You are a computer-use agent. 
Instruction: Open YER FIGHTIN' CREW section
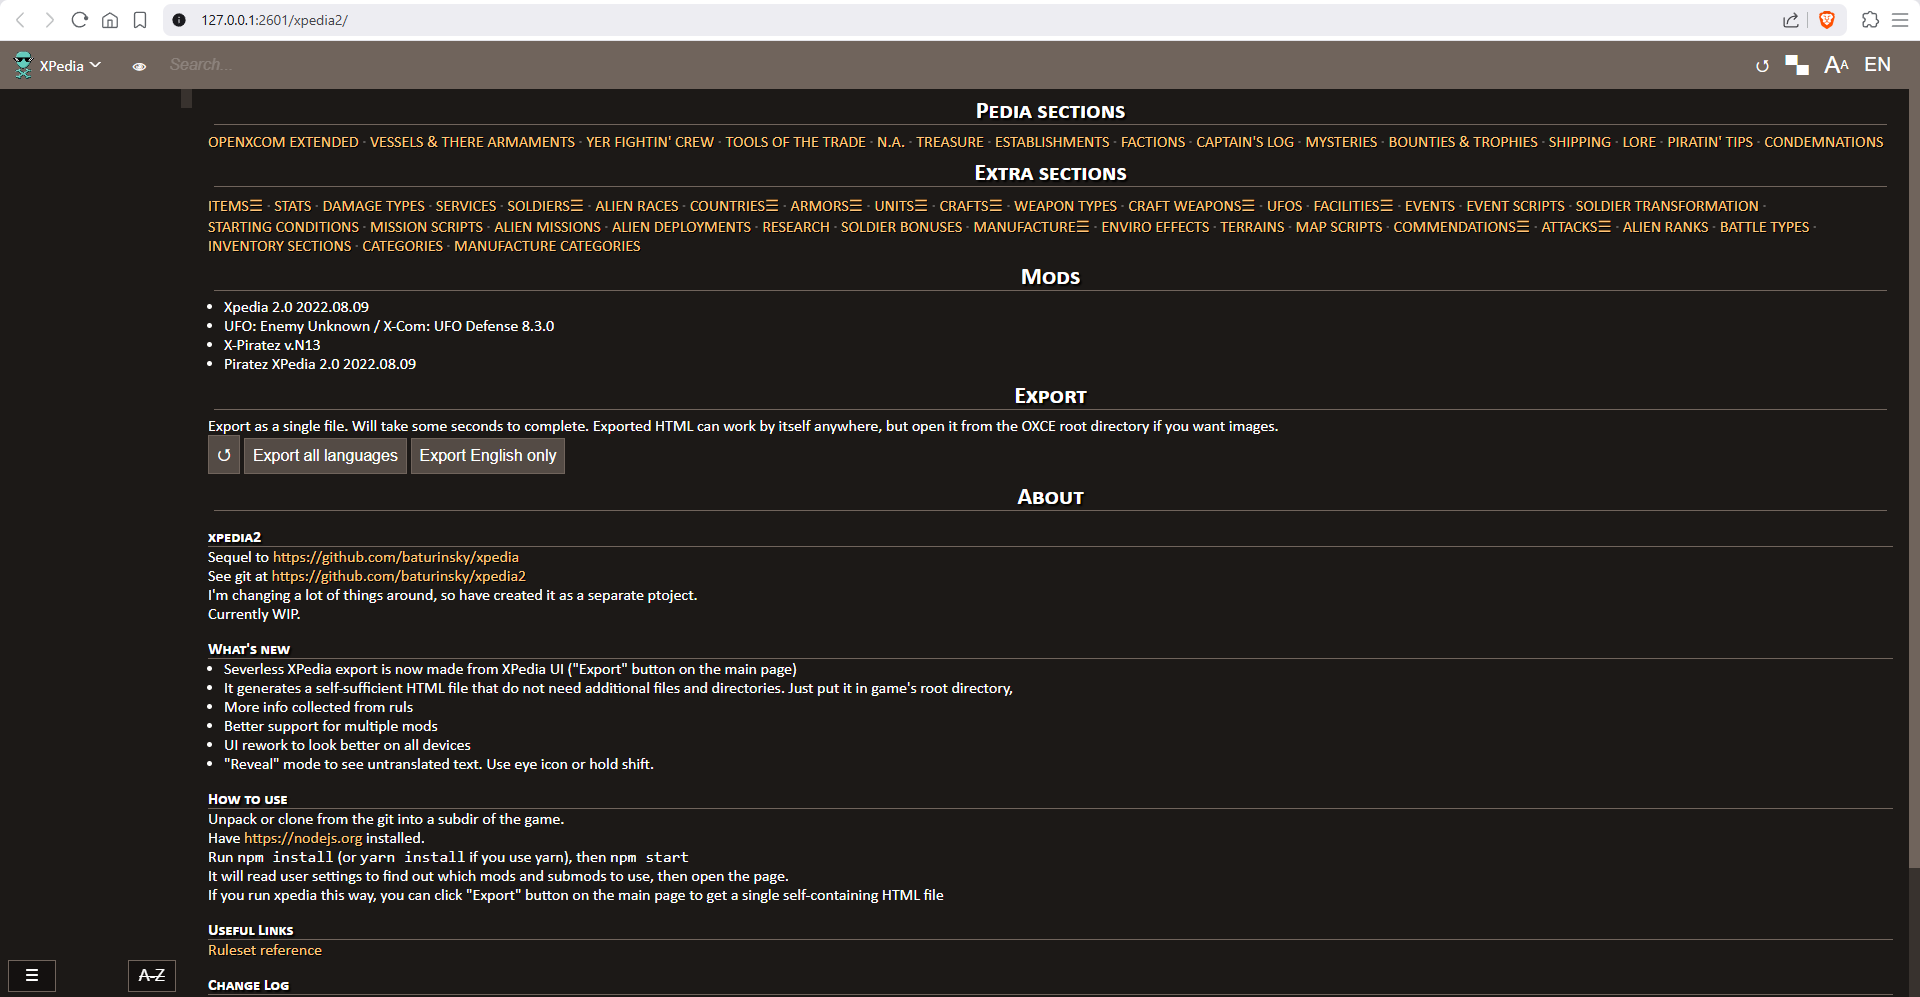(650, 142)
